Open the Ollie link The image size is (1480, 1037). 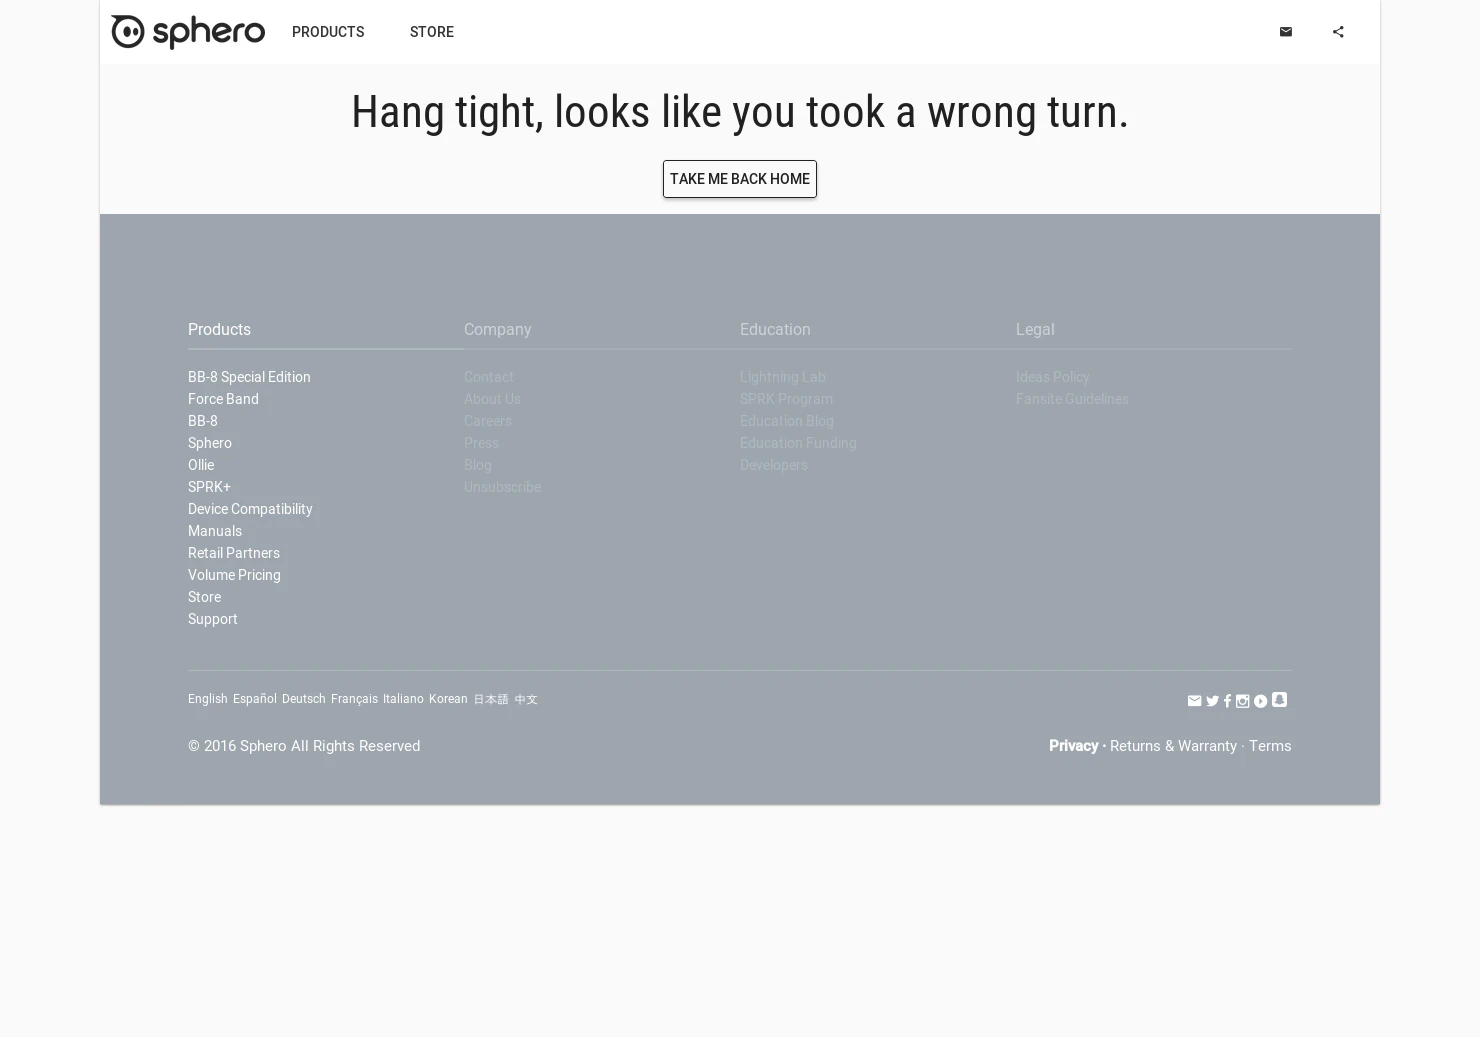[201, 465]
